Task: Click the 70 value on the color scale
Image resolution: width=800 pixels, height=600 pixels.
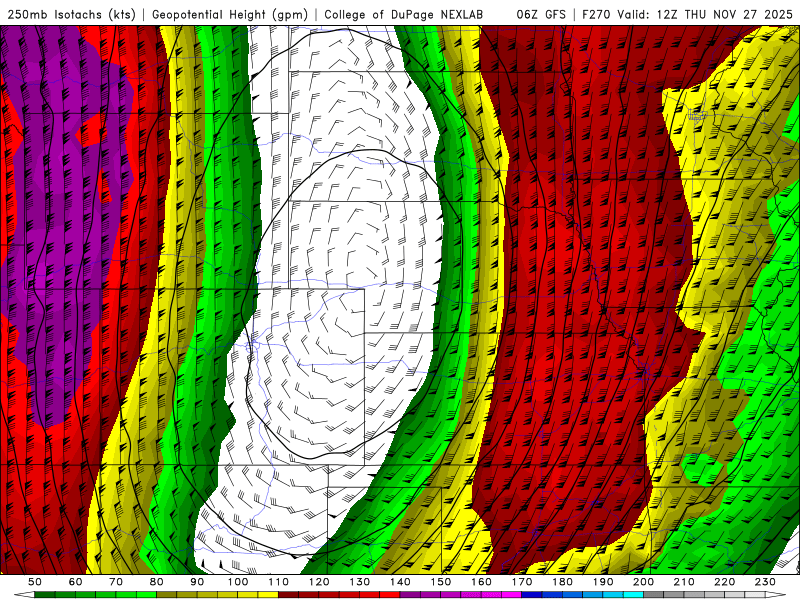Action: pyautogui.click(x=116, y=582)
